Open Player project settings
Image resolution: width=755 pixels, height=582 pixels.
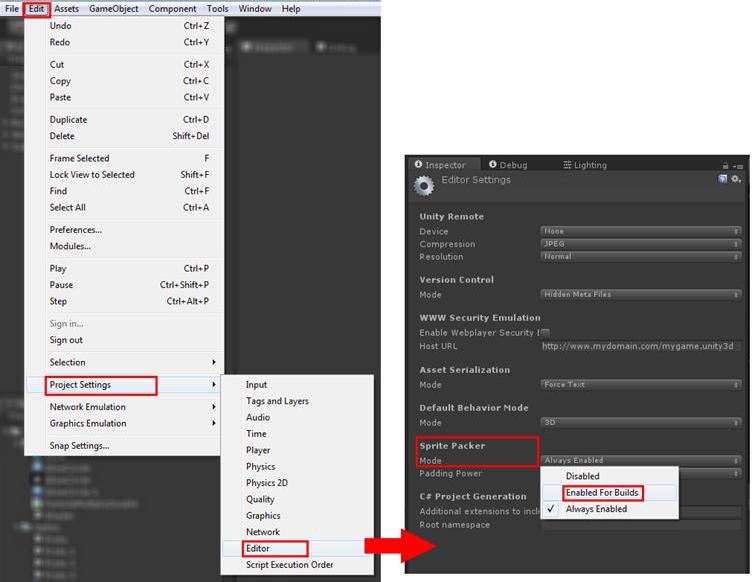[297, 450]
